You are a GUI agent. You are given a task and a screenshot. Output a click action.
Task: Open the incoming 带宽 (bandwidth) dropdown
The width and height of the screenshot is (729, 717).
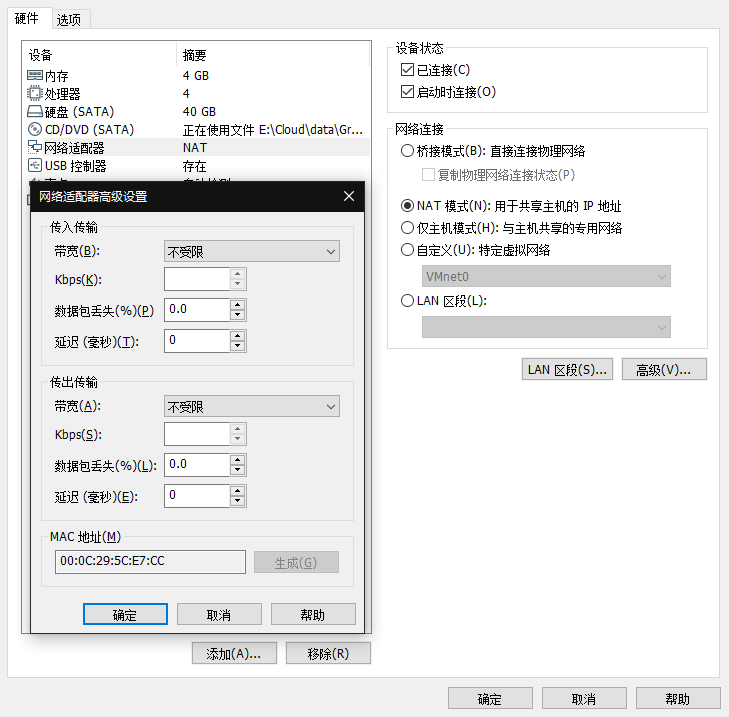(251, 252)
